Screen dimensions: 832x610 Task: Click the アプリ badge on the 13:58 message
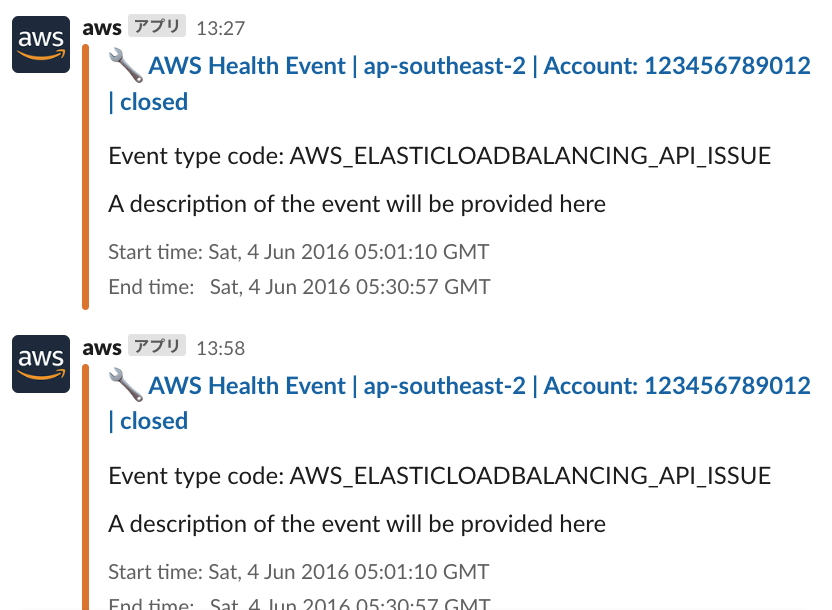tap(156, 346)
